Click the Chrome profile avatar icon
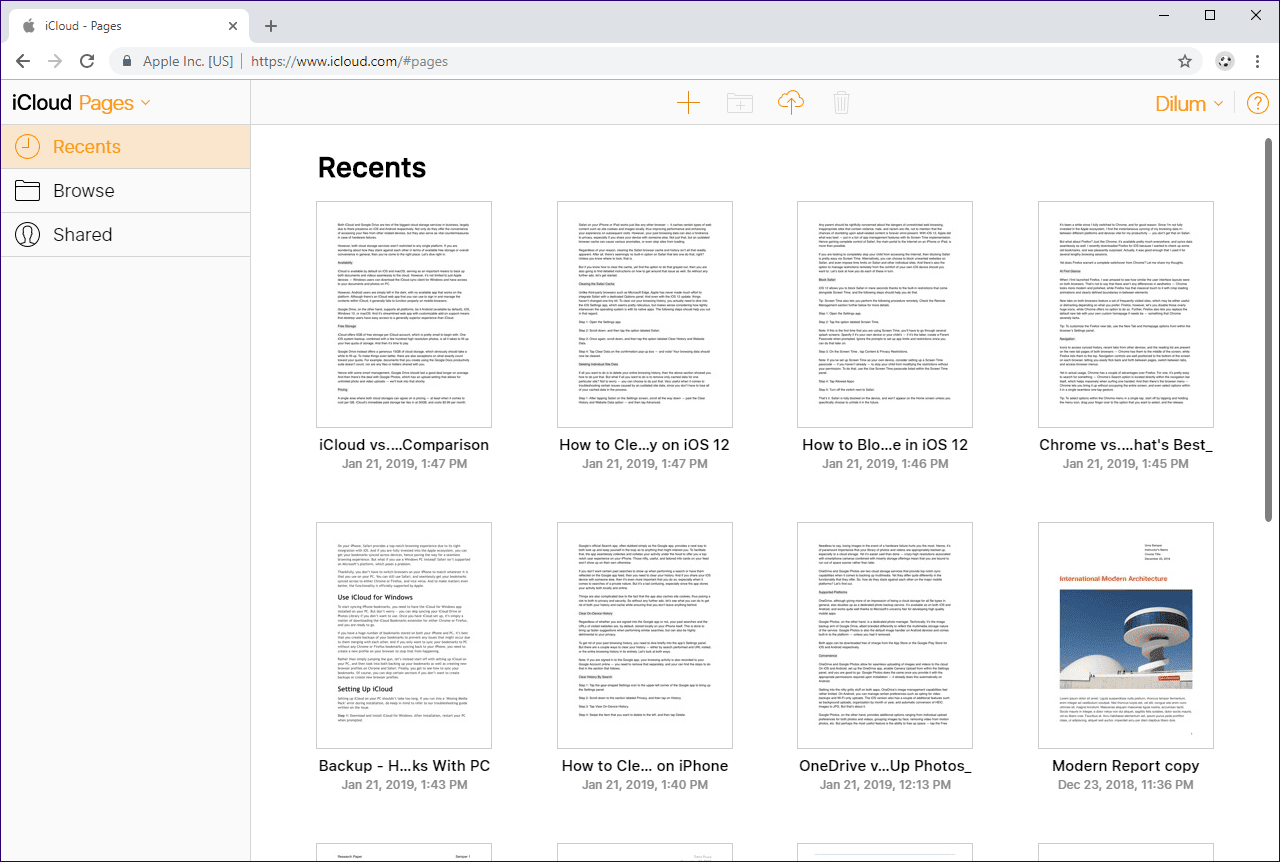 coord(1225,61)
